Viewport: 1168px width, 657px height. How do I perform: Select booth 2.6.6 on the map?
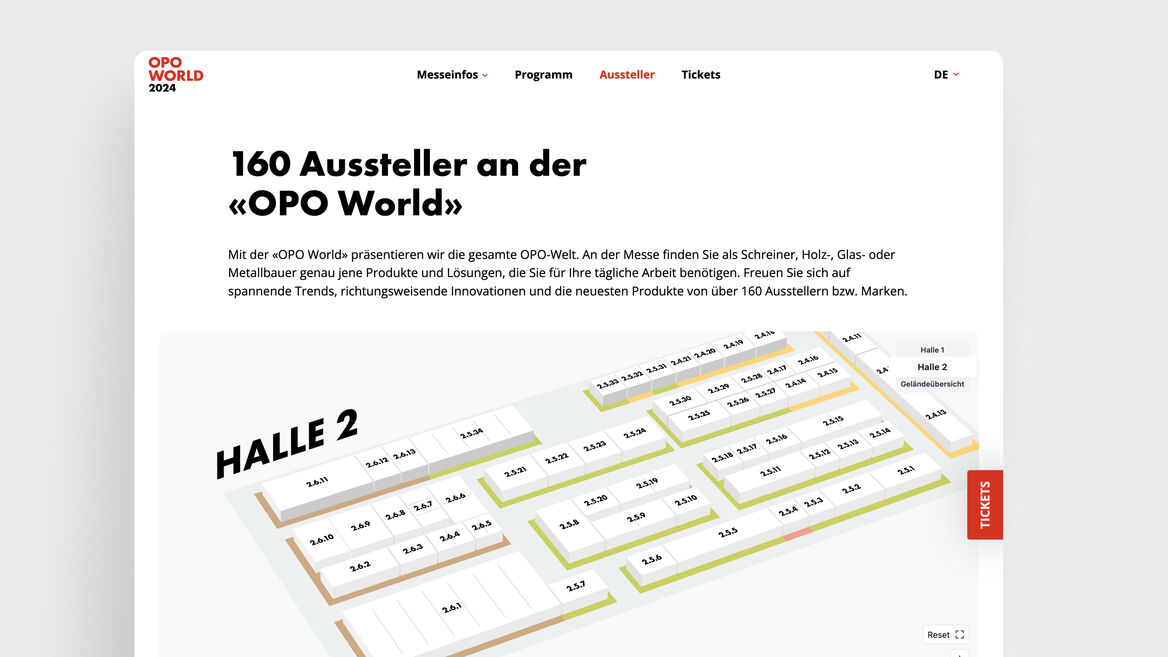[455, 497]
